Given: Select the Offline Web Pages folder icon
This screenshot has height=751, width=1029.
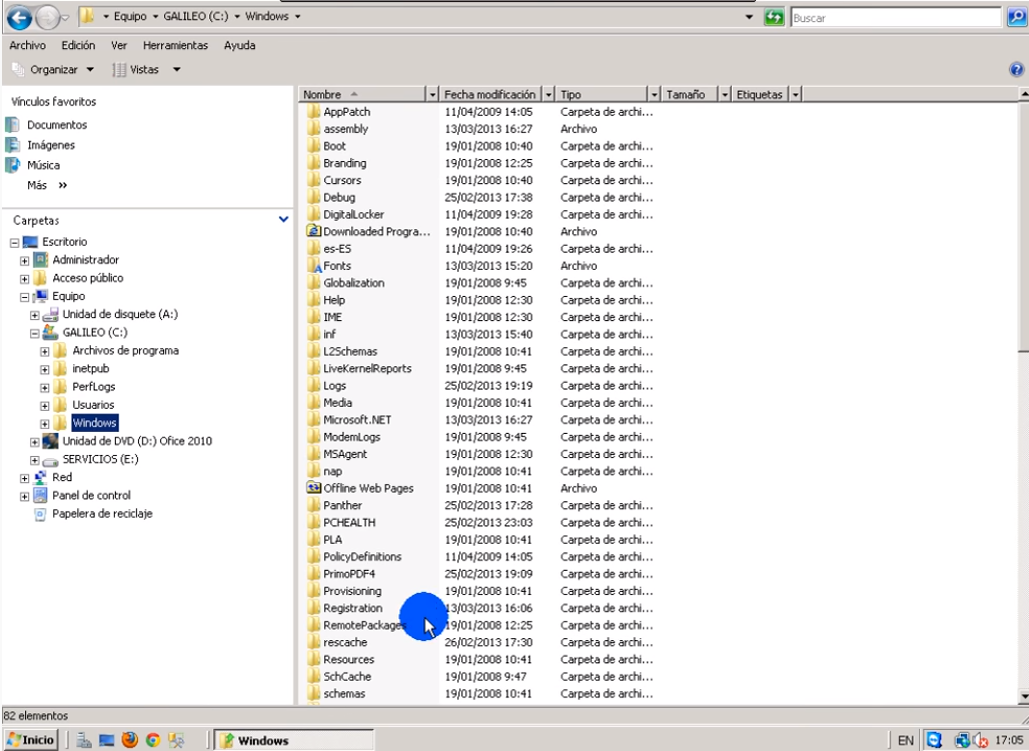Looking at the screenshot, I should point(314,488).
